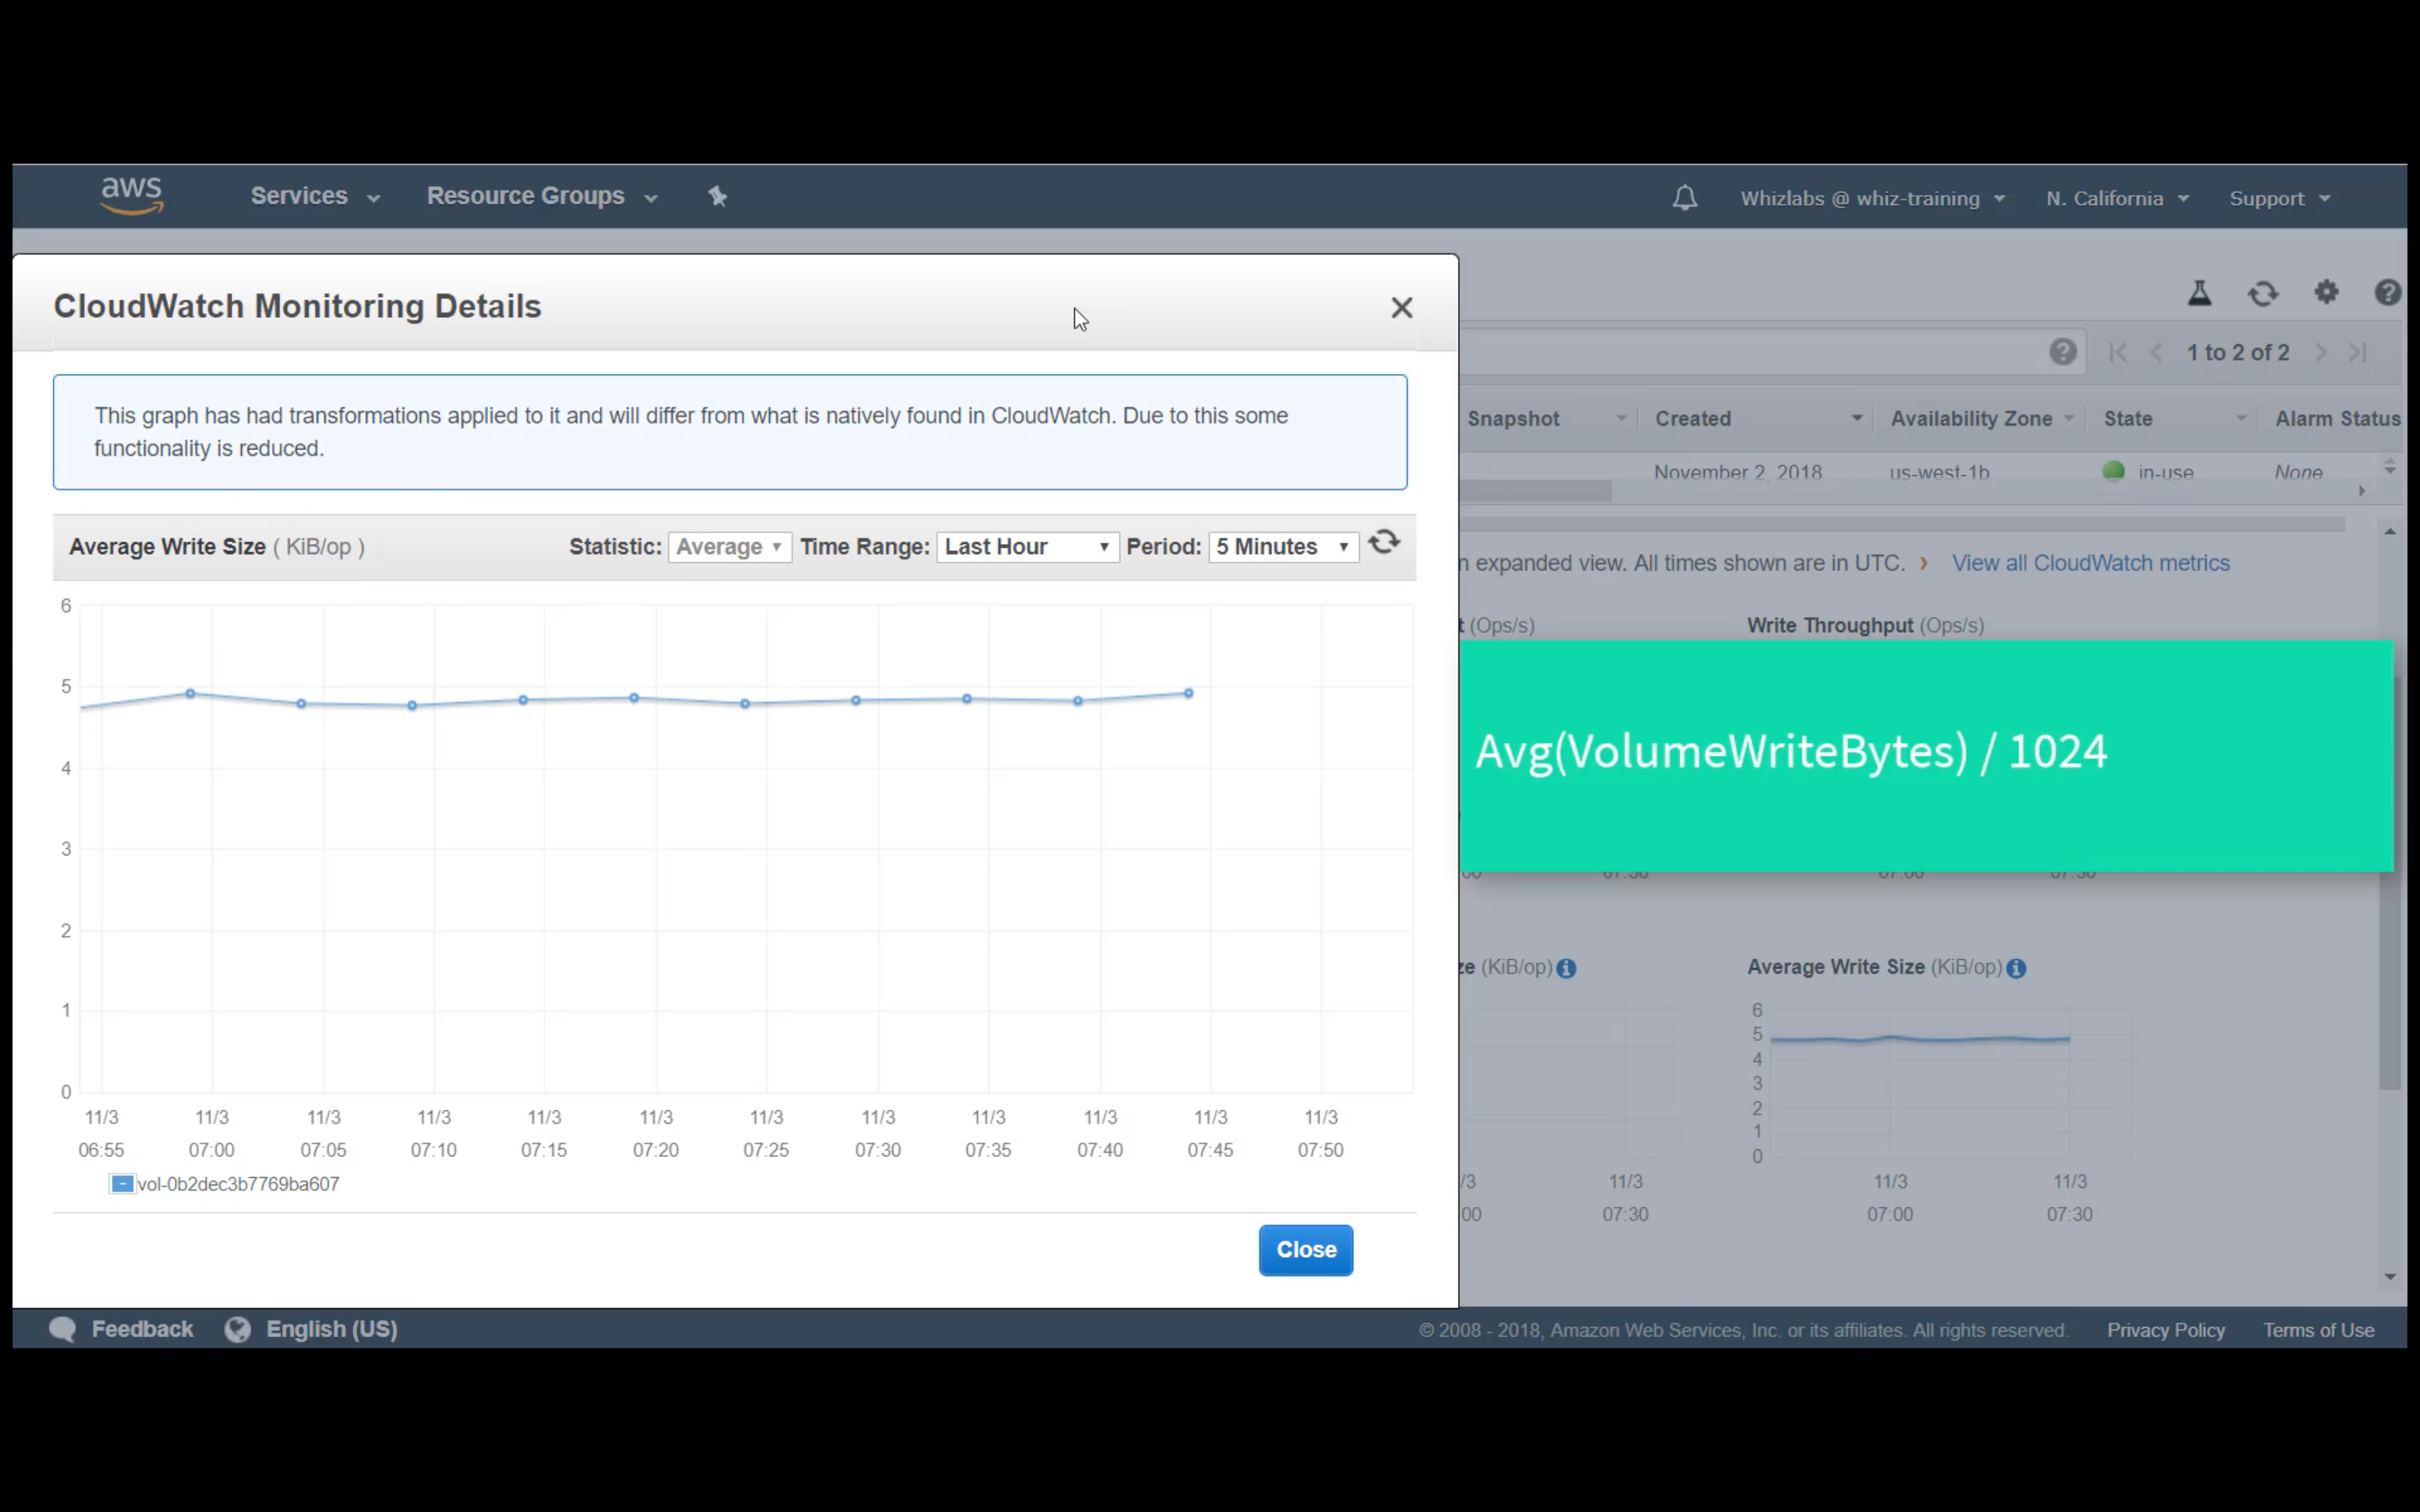Click the blue Close button

(x=1305, y=1250)
